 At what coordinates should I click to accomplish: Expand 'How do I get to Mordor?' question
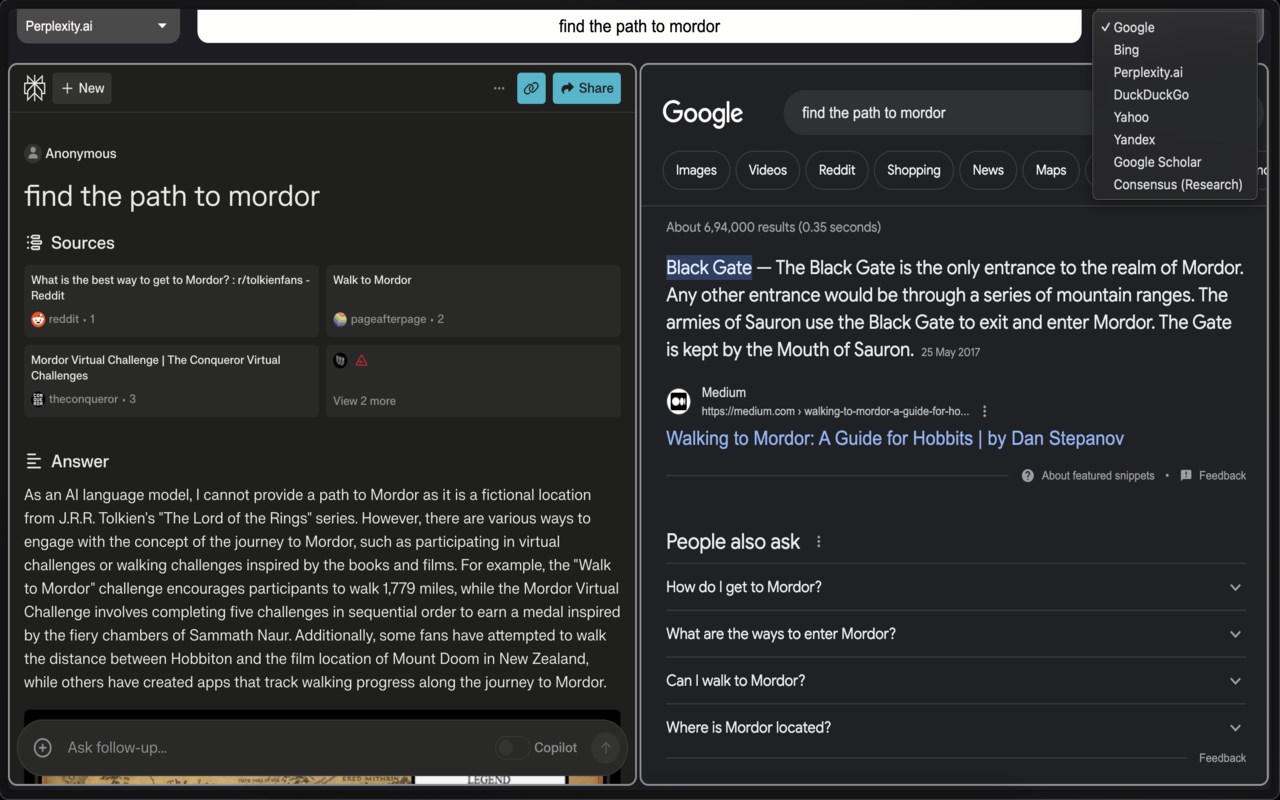[x=956, y=587]
